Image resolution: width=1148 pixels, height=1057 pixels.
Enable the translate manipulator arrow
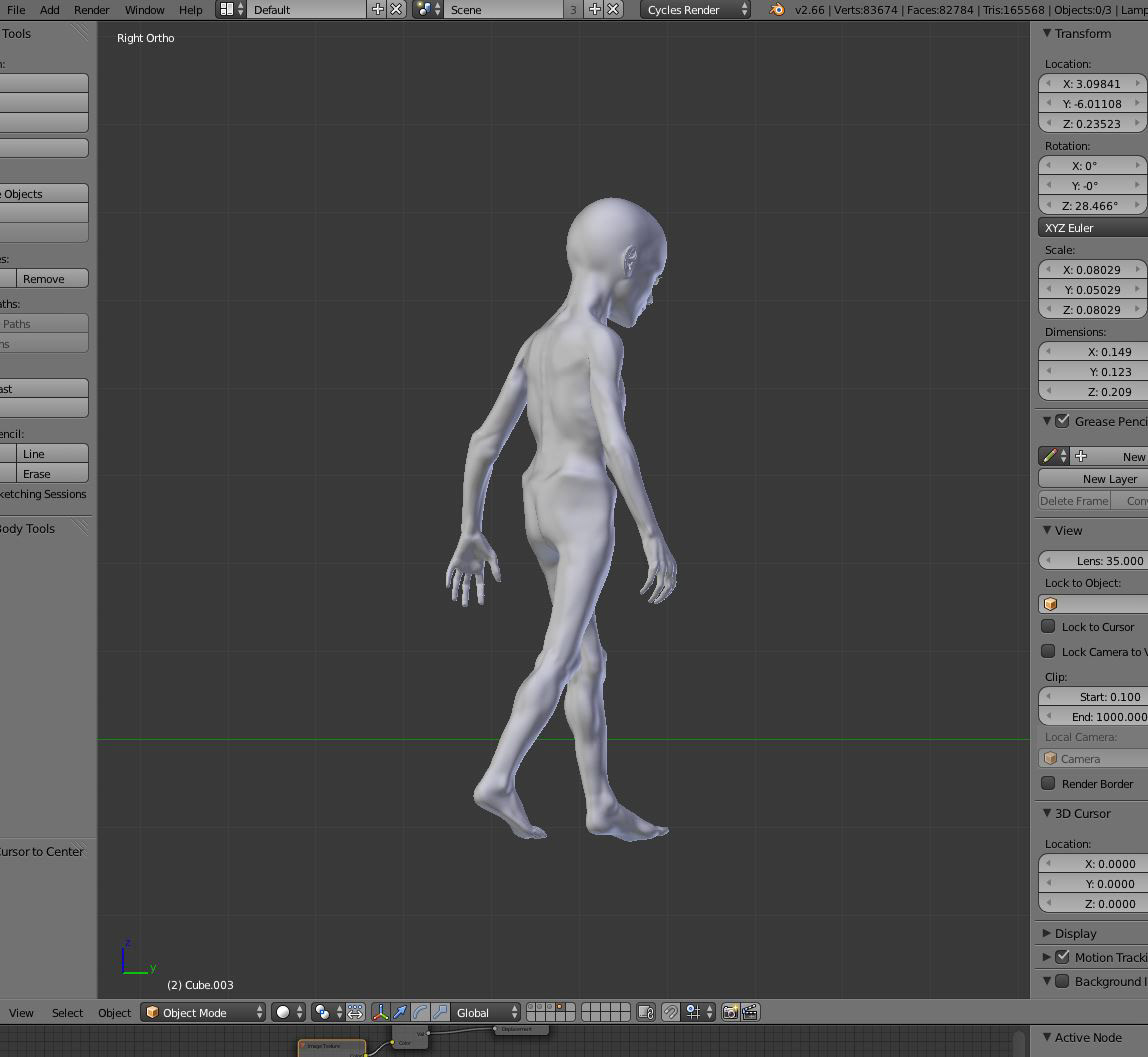click(400, 1012)
